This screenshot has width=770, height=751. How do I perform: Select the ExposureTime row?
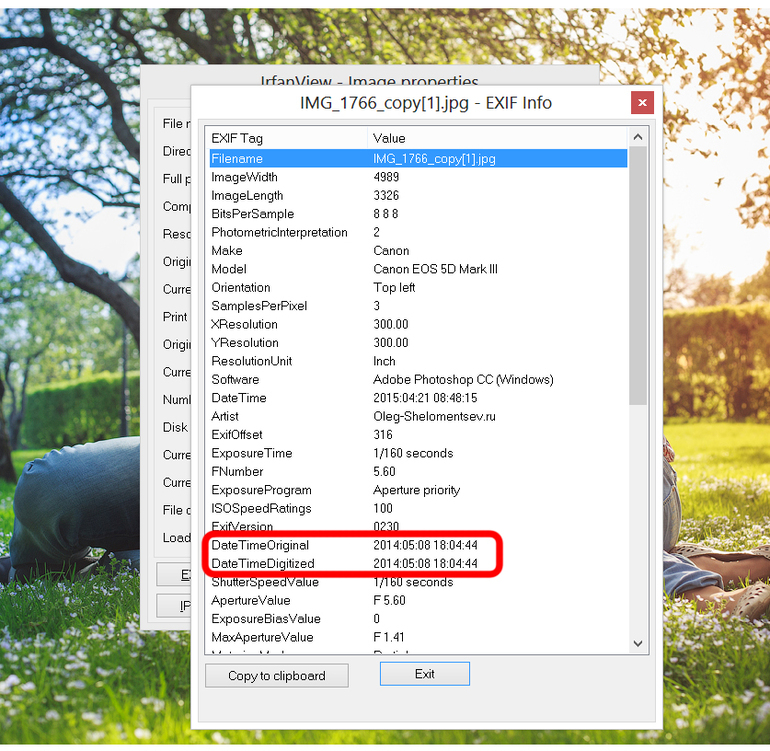click(x=418, y=453)
